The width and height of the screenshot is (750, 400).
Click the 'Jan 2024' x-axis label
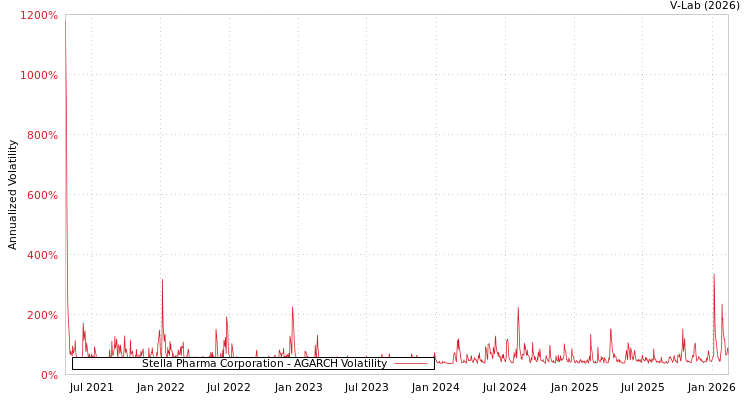(x=436, y=388)
